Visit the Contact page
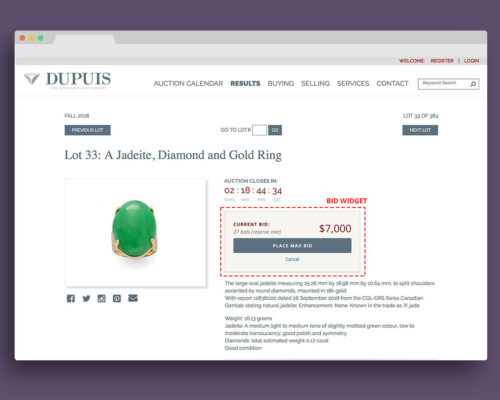 point(392,83)
